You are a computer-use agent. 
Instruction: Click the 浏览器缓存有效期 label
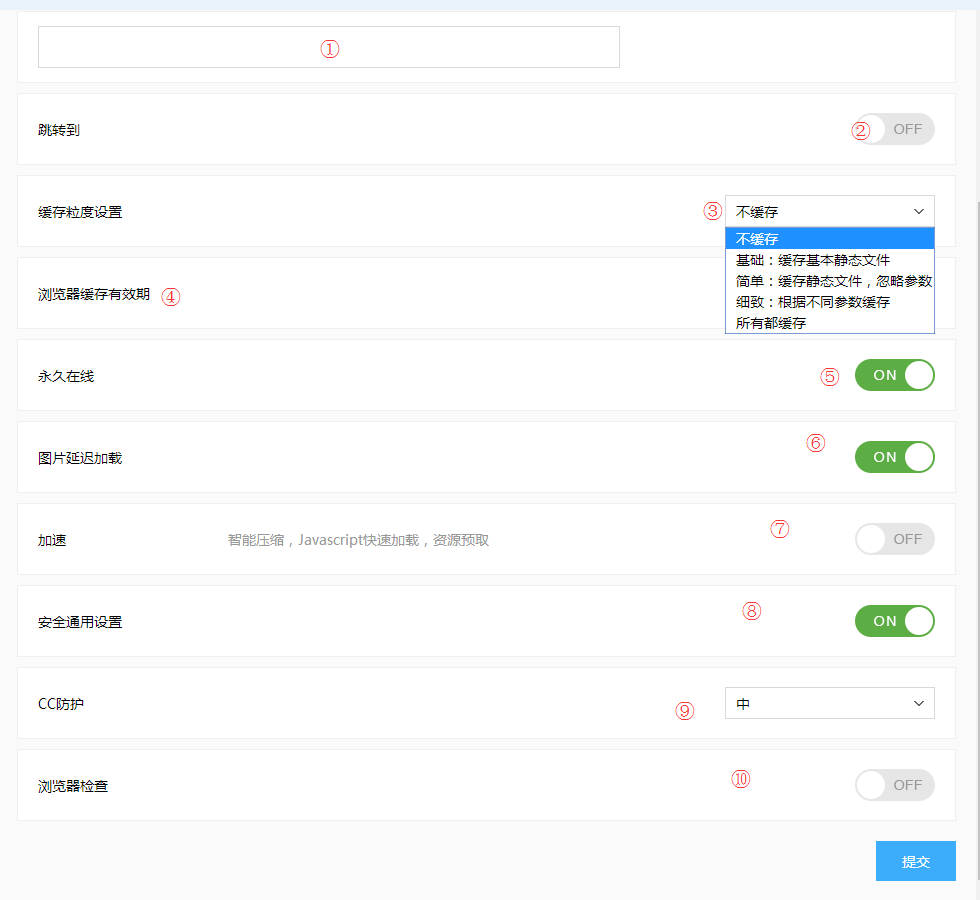(x=94, y=294)
